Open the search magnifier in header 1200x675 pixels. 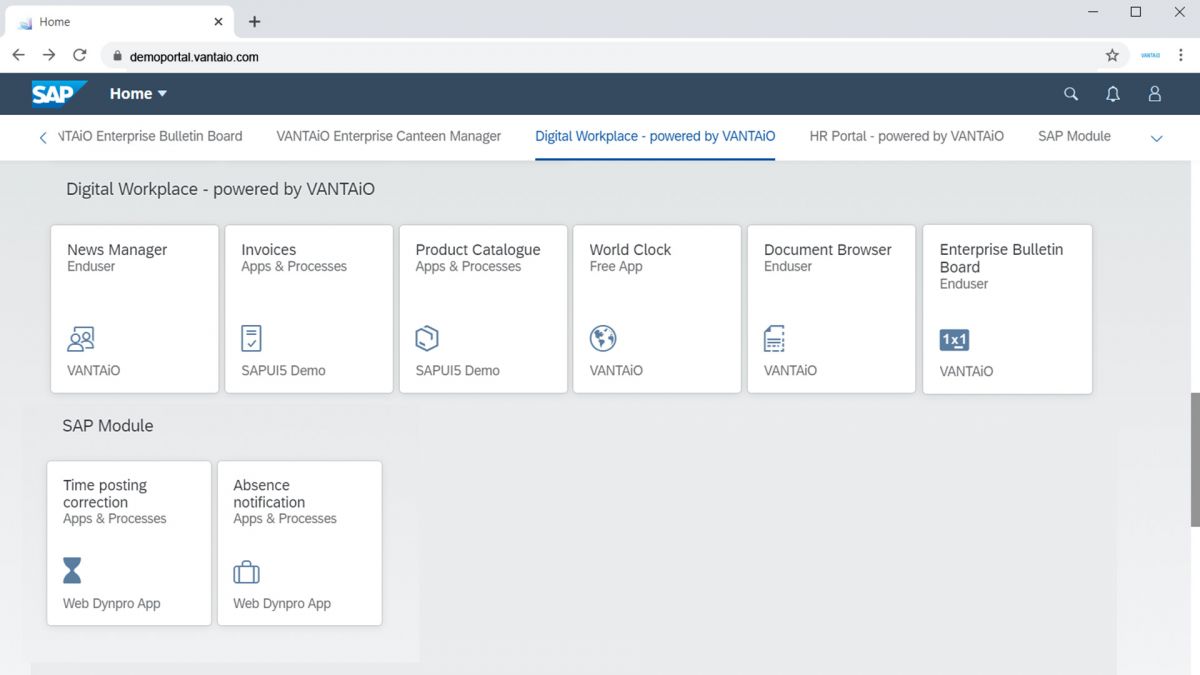tap(1071, 94)
